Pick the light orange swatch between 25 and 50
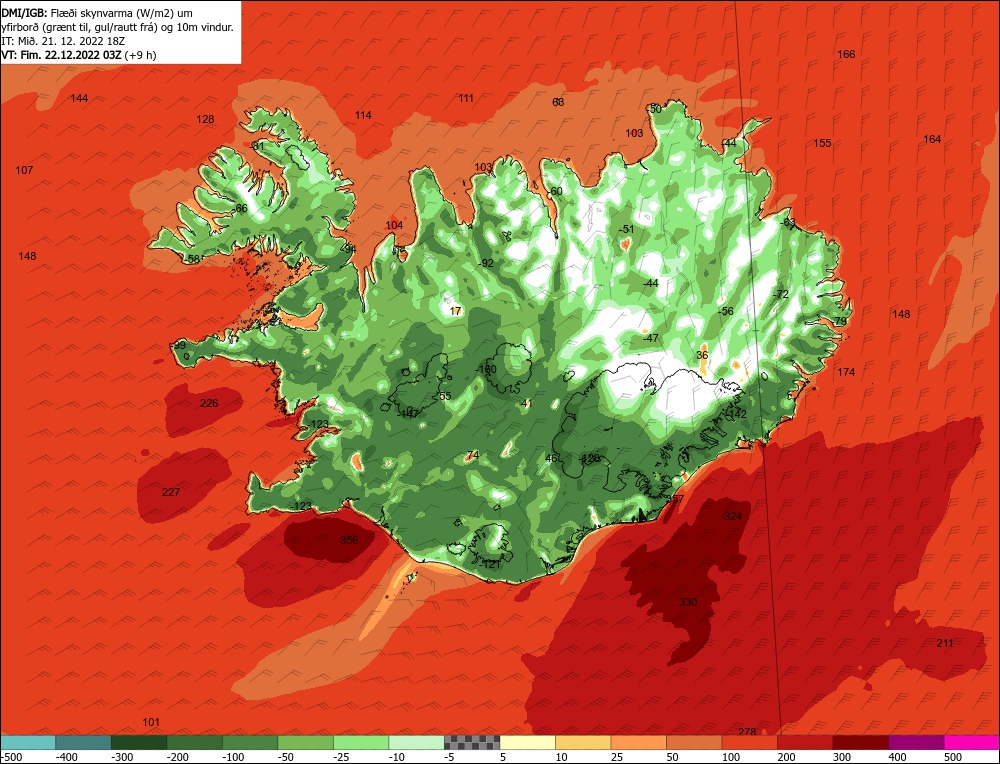 (x=638, y=742)
